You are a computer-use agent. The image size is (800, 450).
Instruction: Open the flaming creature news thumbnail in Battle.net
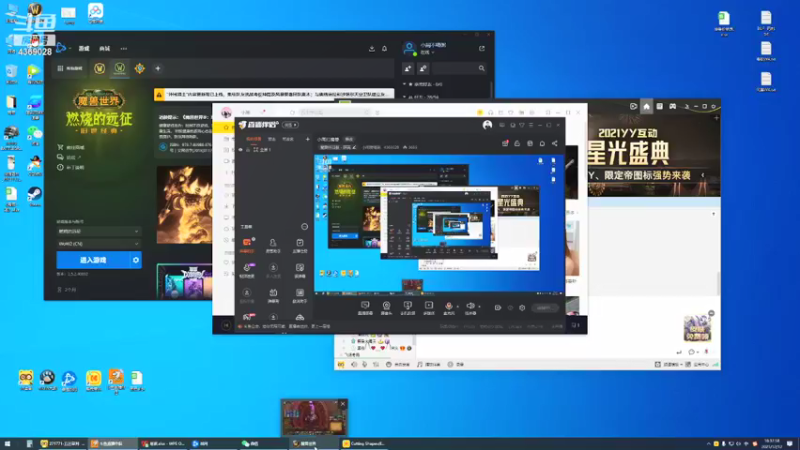(185, 205)
